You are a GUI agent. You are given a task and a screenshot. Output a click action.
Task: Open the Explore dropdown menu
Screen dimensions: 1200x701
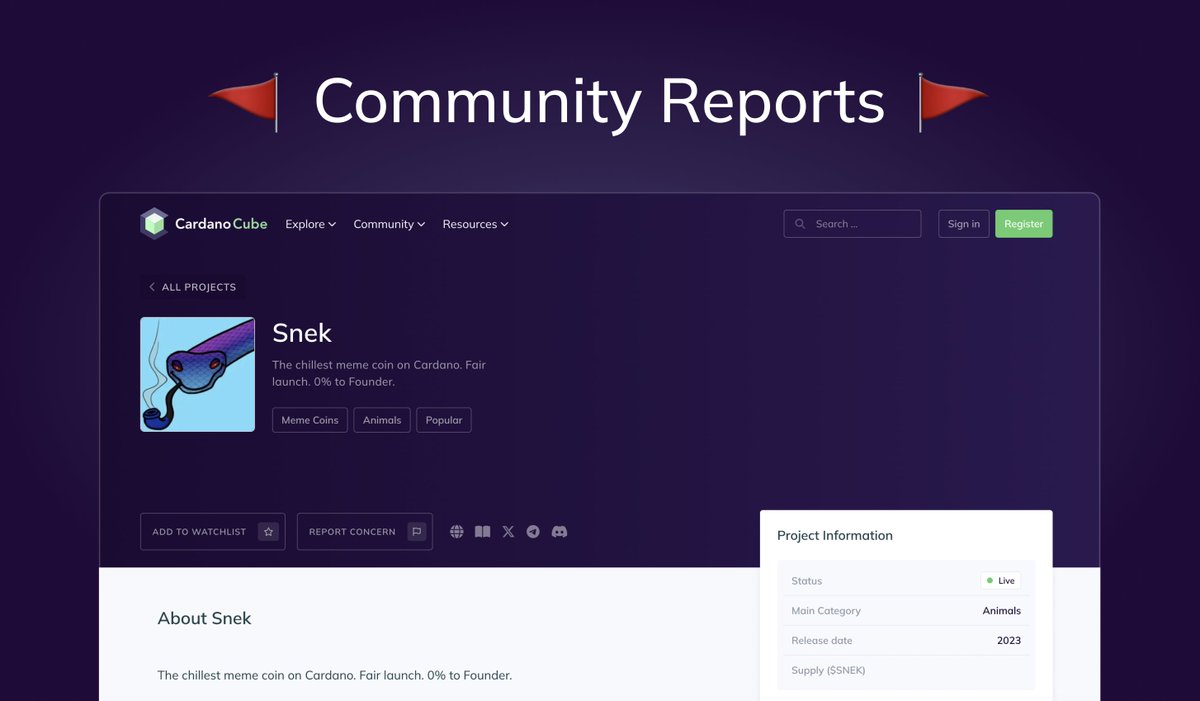[x=310, y=224]
